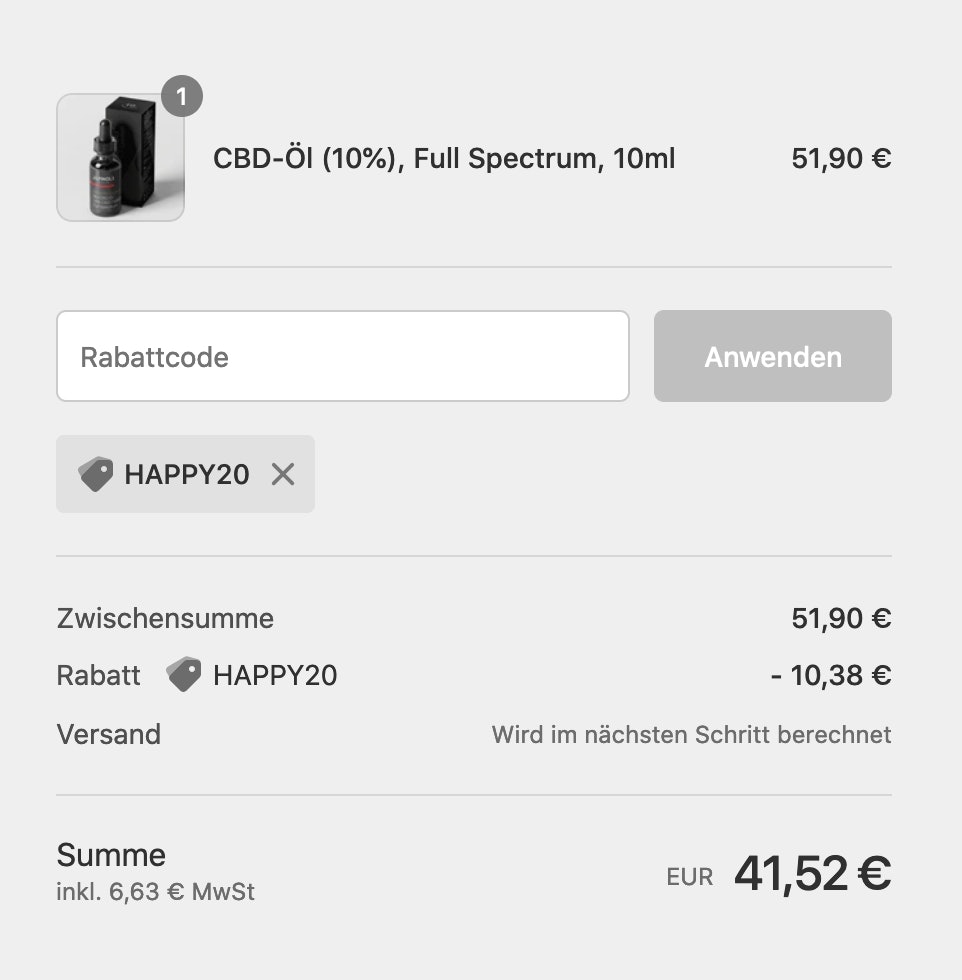Click the Zwischensumme amount 51,90 €
The width and height of the screenshot is (962, 980).
click(840, 618)
